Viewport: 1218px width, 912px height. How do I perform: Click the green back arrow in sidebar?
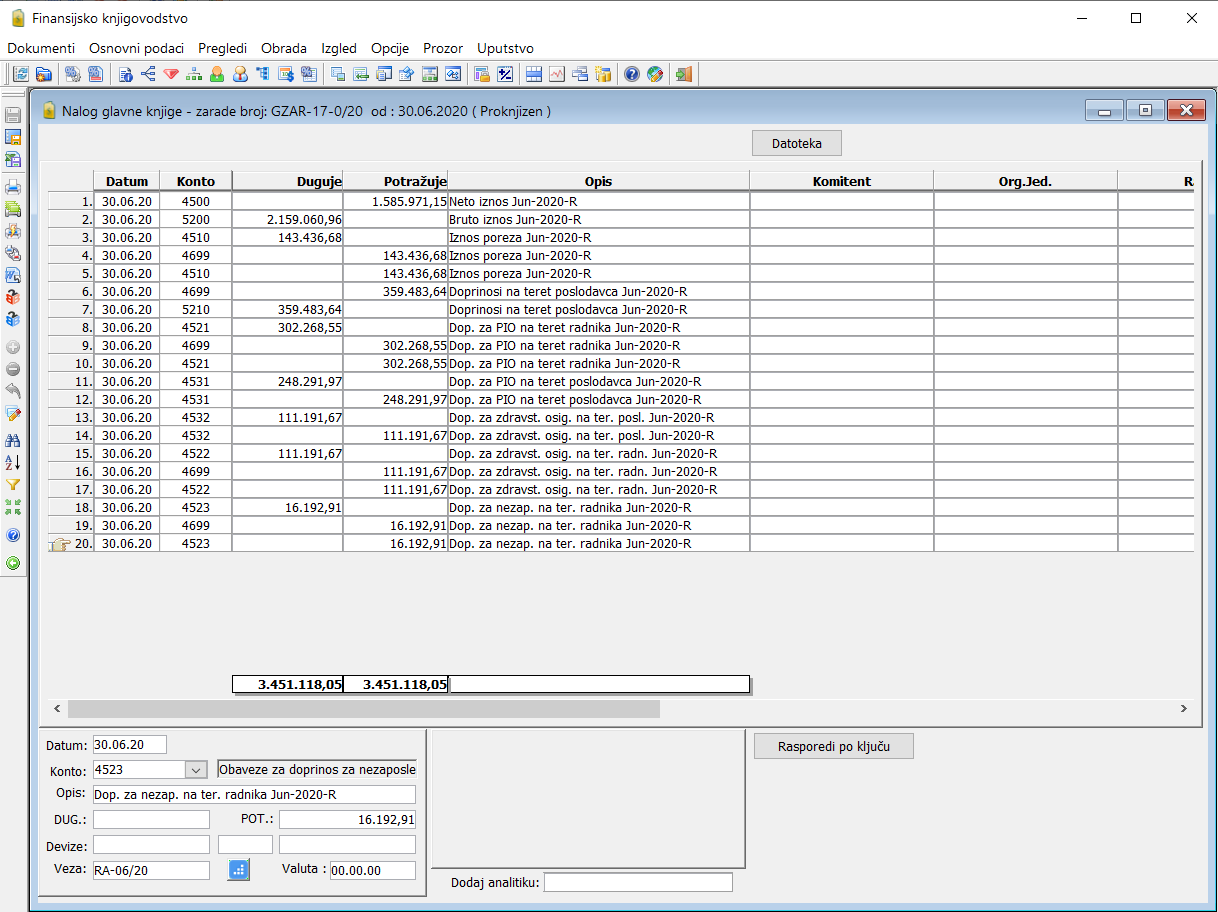click(x=13, y=563)
